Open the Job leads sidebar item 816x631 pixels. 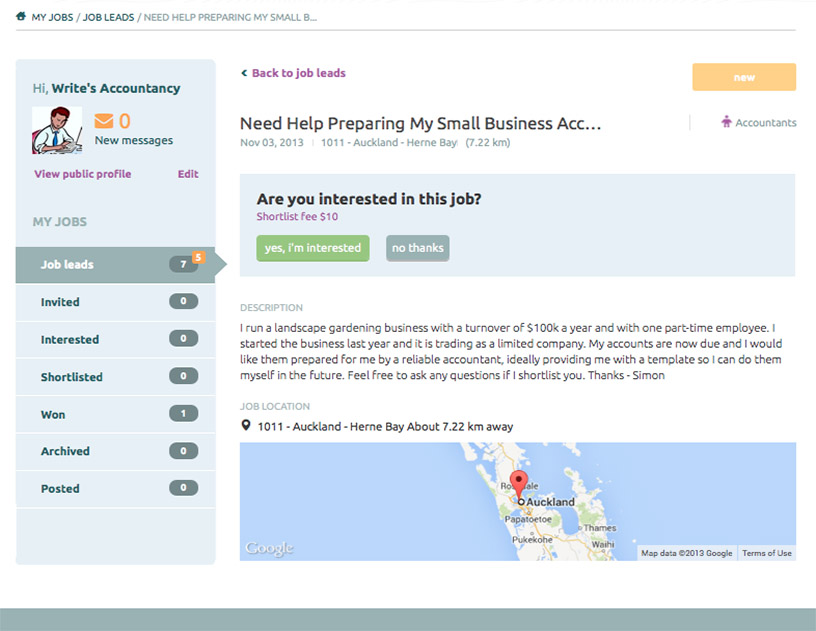pyautogui.click(x=67, y=265)
